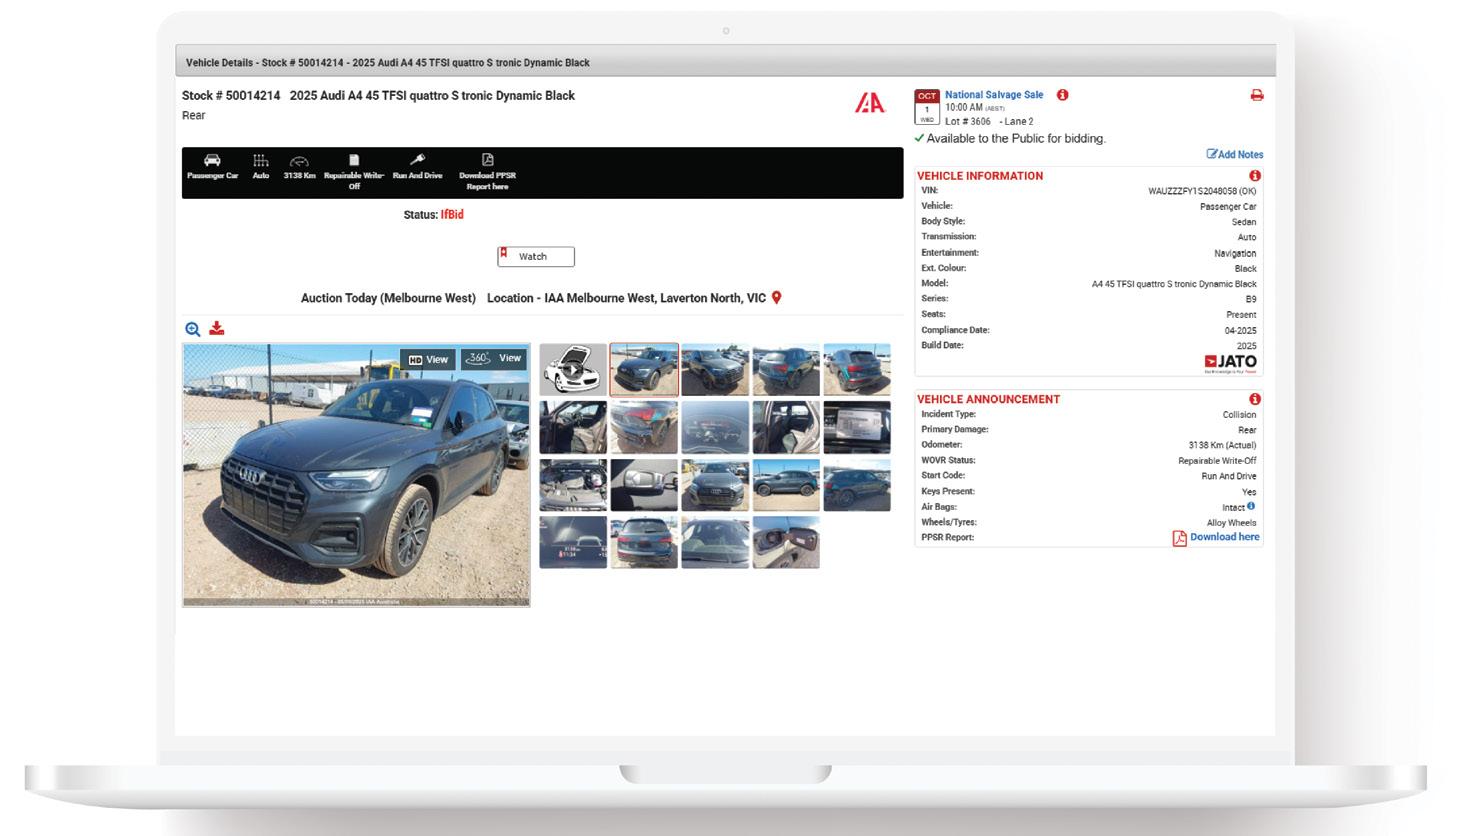The image size is (1477, 836).
Task: Click the JATO logo
Action: 1230,363
